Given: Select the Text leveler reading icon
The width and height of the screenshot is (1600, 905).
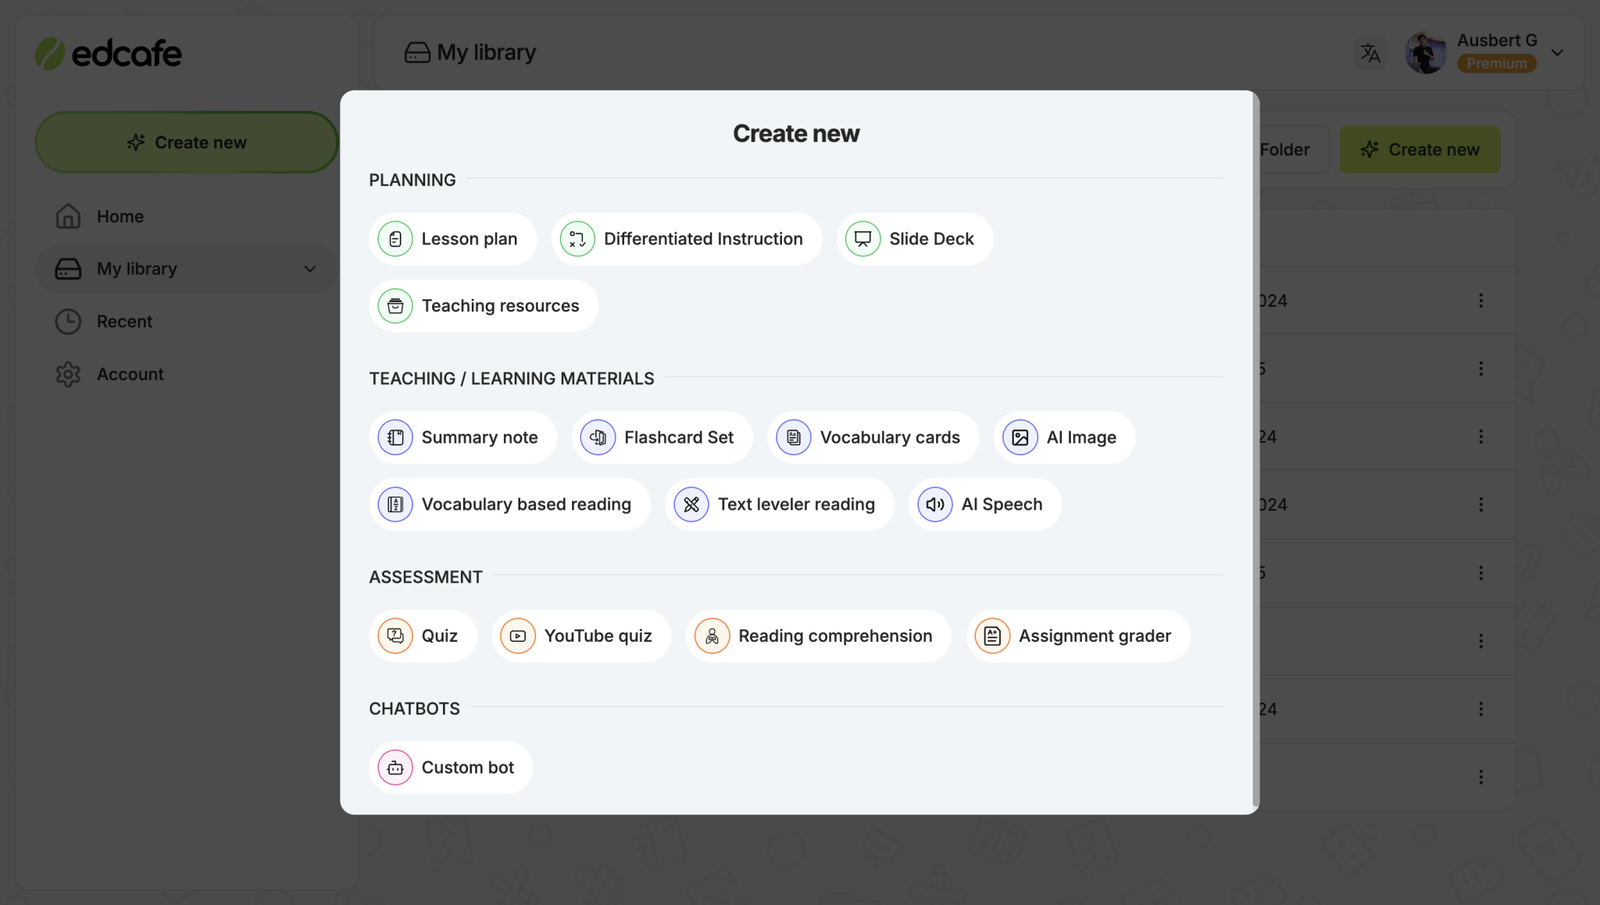Looking at the screenshot, I should tap(691, 505).
